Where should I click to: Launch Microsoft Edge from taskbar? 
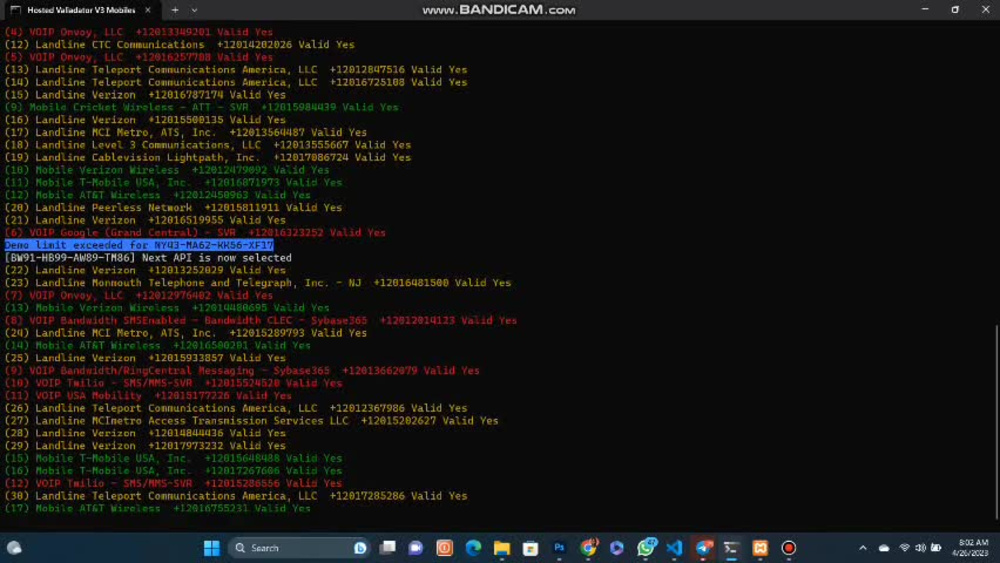pyautogui.click(x=473, y=548)
